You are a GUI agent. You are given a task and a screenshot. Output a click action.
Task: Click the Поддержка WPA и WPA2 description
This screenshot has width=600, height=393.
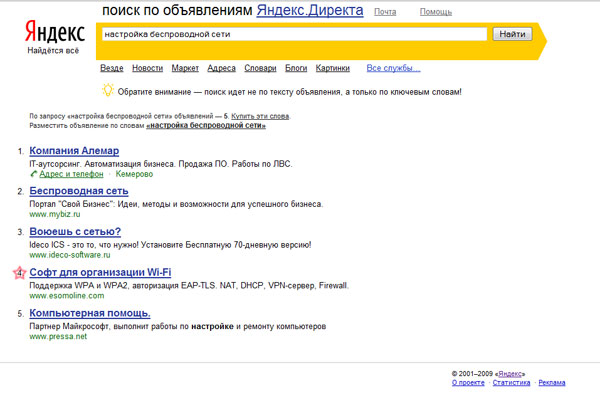pyautogui.click(x=189, y=285)
